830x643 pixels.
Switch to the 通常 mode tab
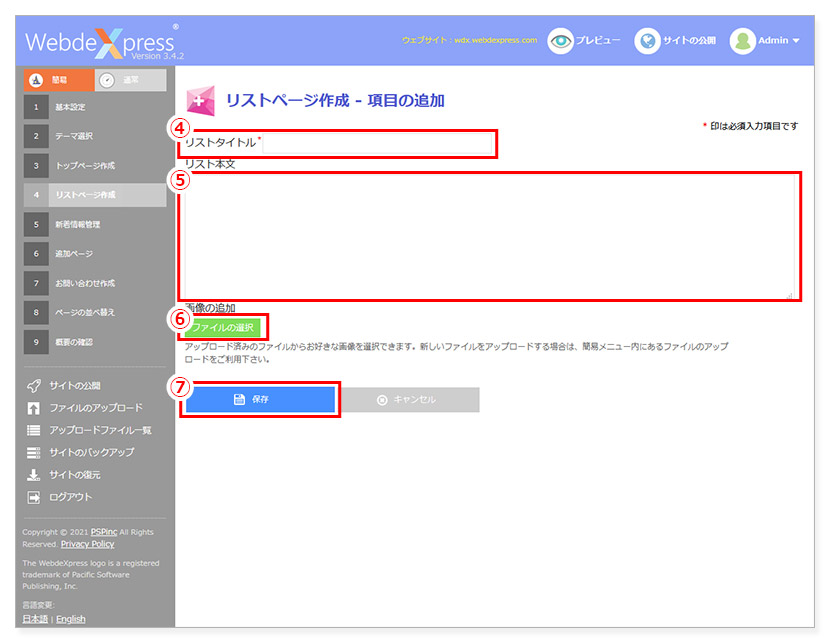pos(131,80)
